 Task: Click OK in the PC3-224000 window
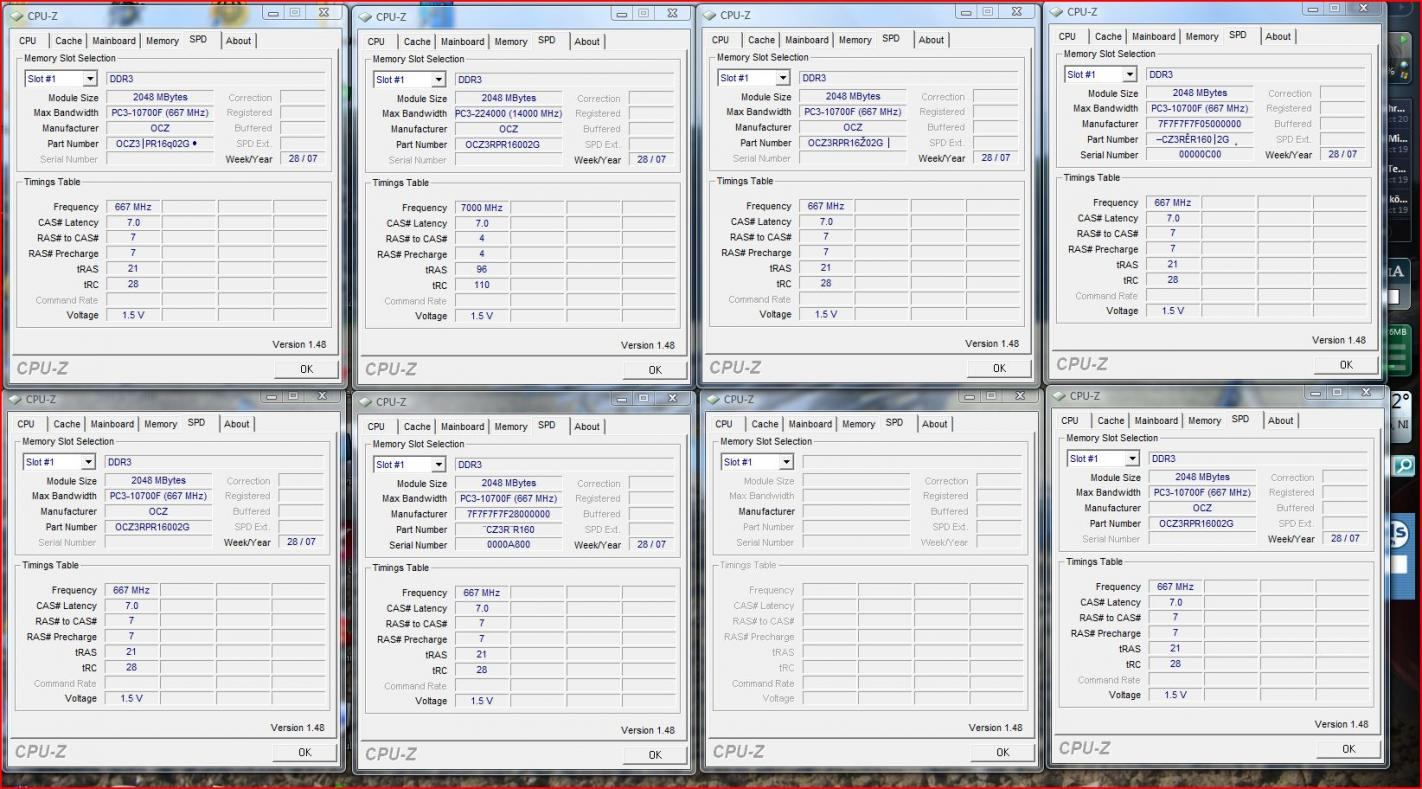click(655, 370)
